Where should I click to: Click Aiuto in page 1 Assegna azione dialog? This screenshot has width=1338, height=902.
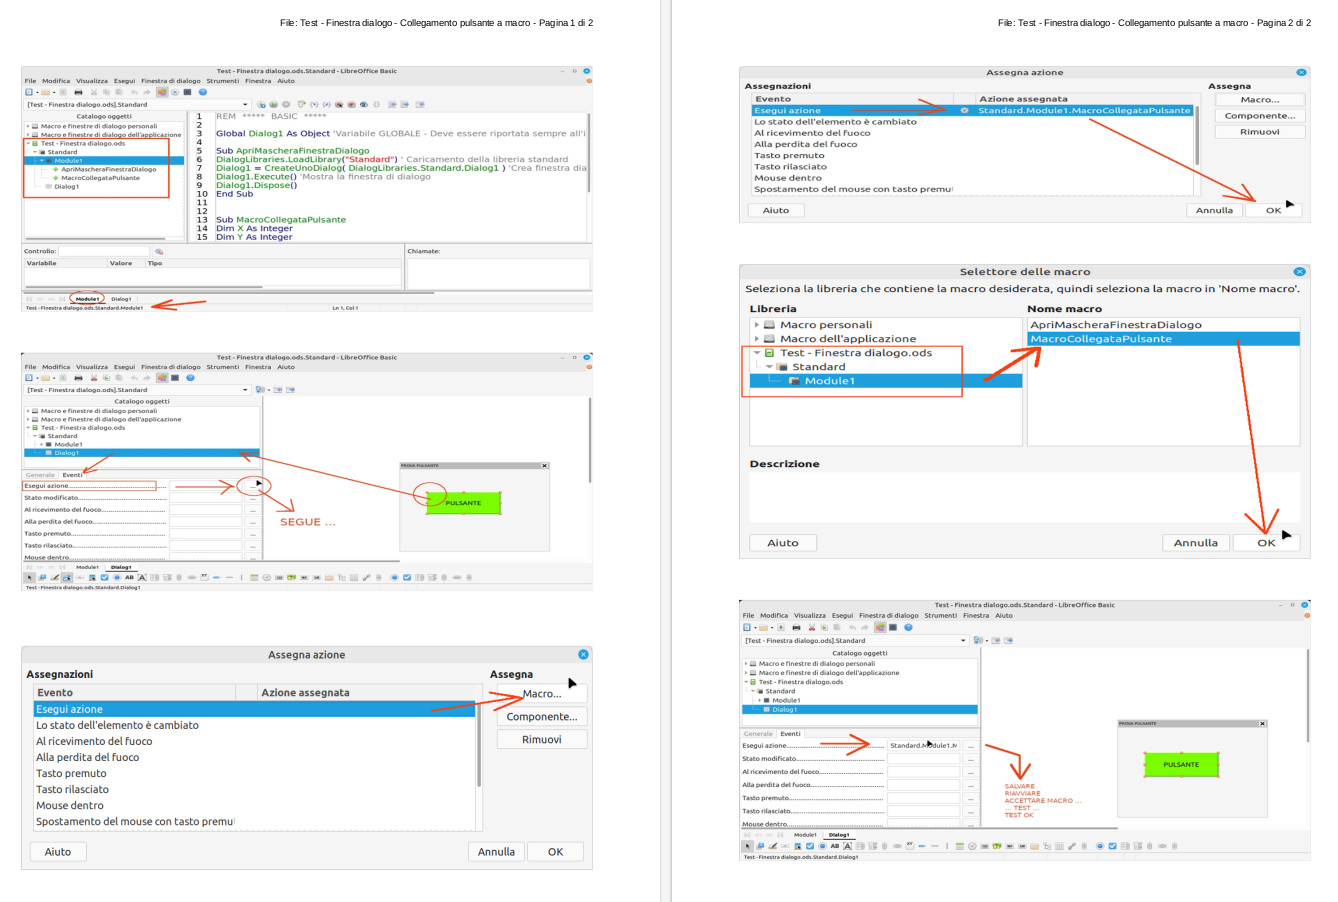pos(58,852)
